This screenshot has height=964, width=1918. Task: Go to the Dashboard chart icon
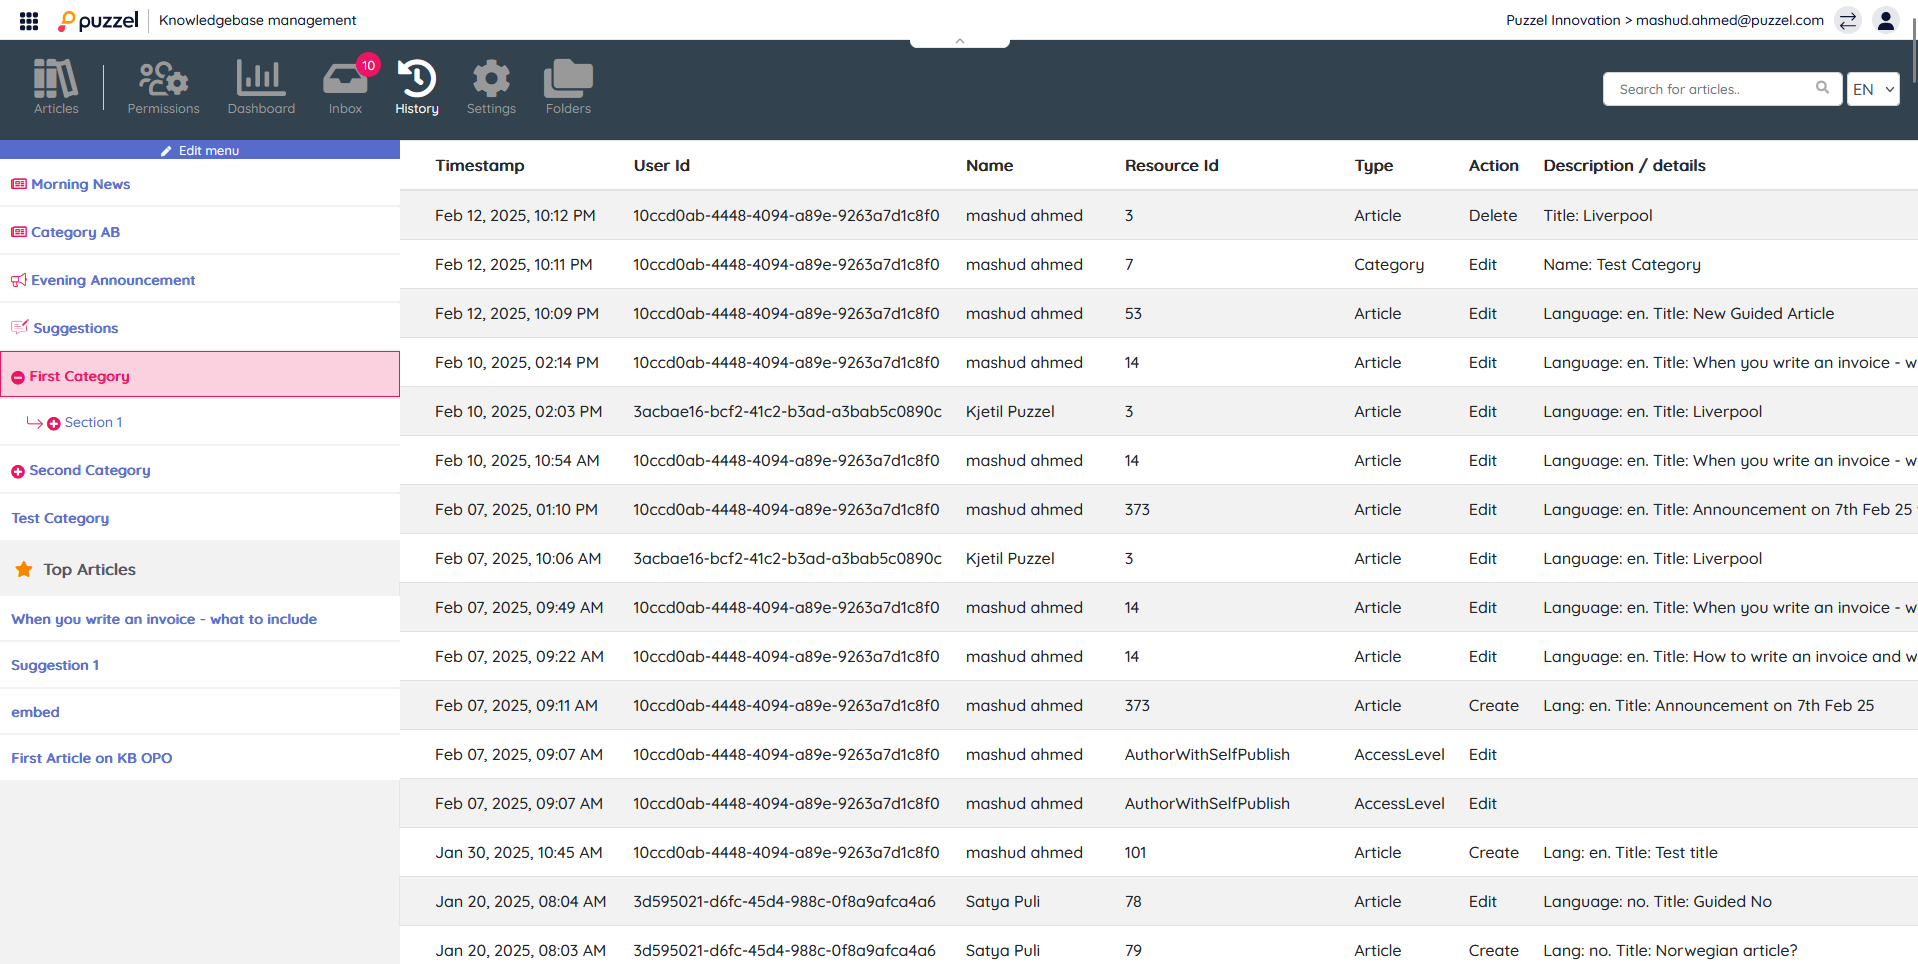(261, 86)
